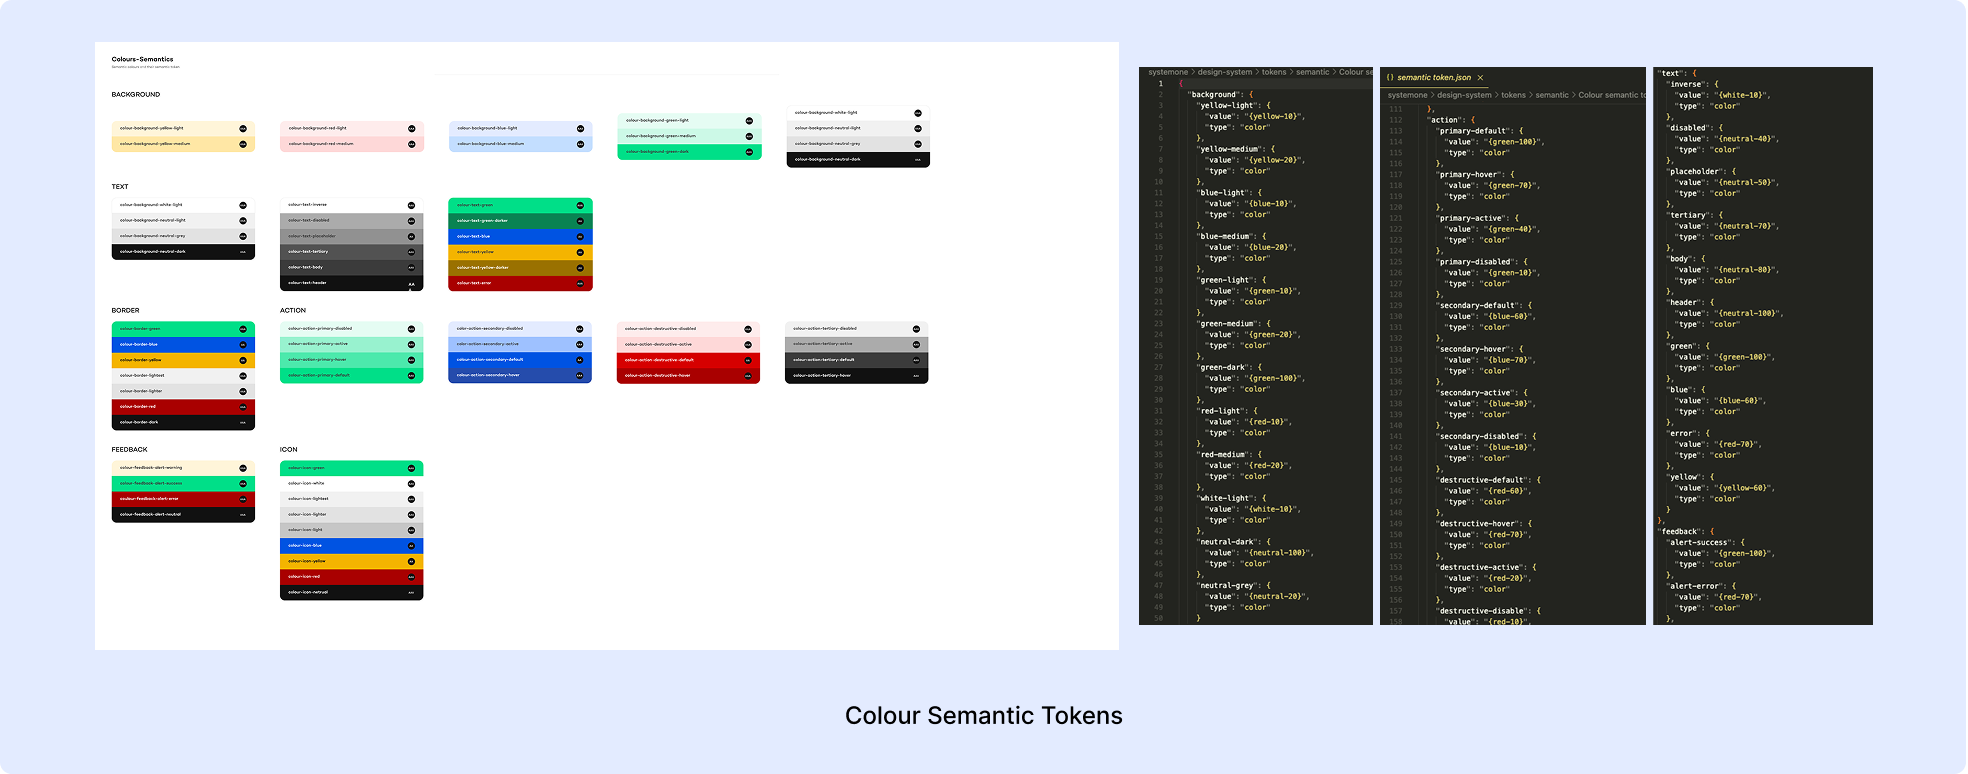The width and height of the screenshot is (1968, 774).
Task: Click the contrast badge on colour-text-blue
Action: coord(580,236)
